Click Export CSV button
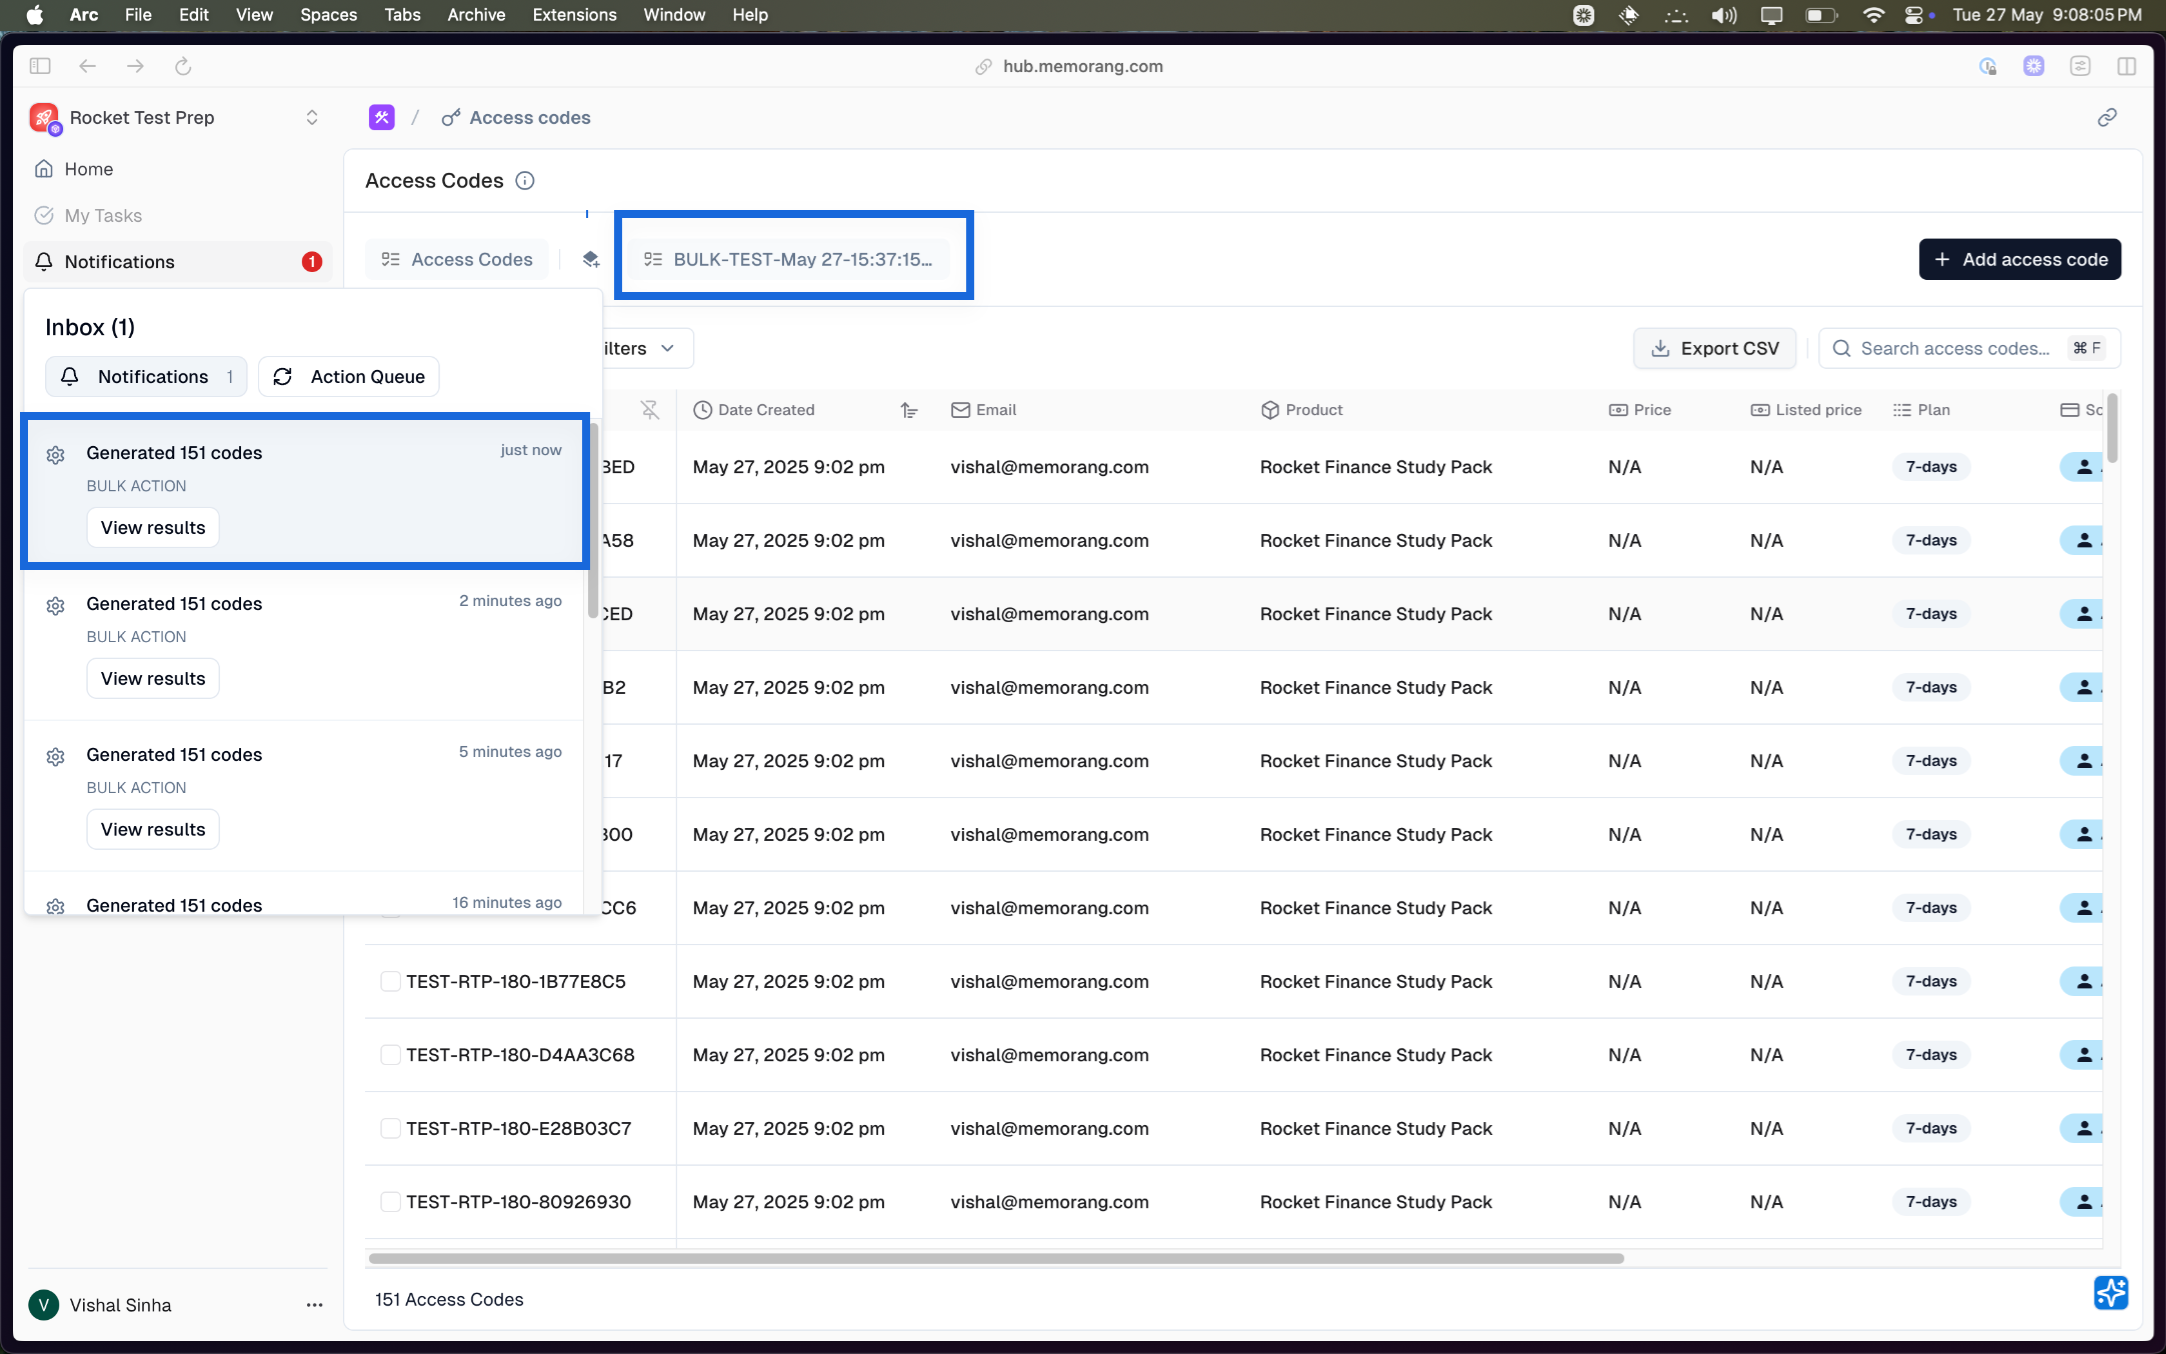Viewport: 2166px width, 1354px height. click(x=1714, y=348)
